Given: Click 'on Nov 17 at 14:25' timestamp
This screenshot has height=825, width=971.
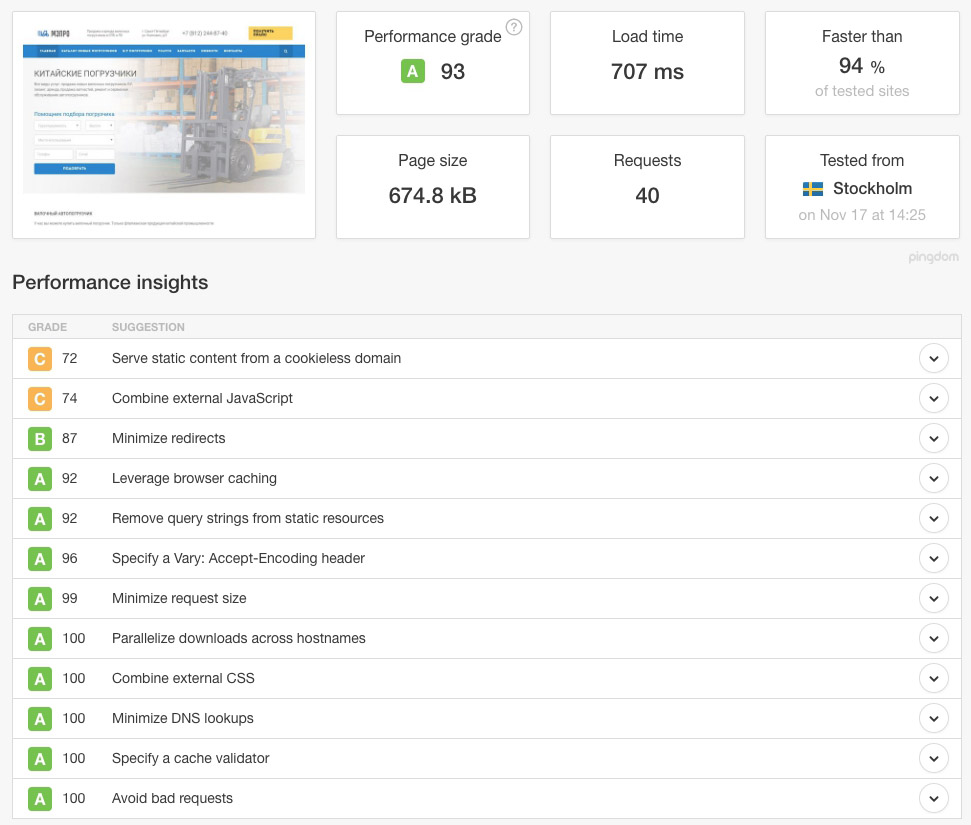Looking at the screenshot, I should click(861, 215).
